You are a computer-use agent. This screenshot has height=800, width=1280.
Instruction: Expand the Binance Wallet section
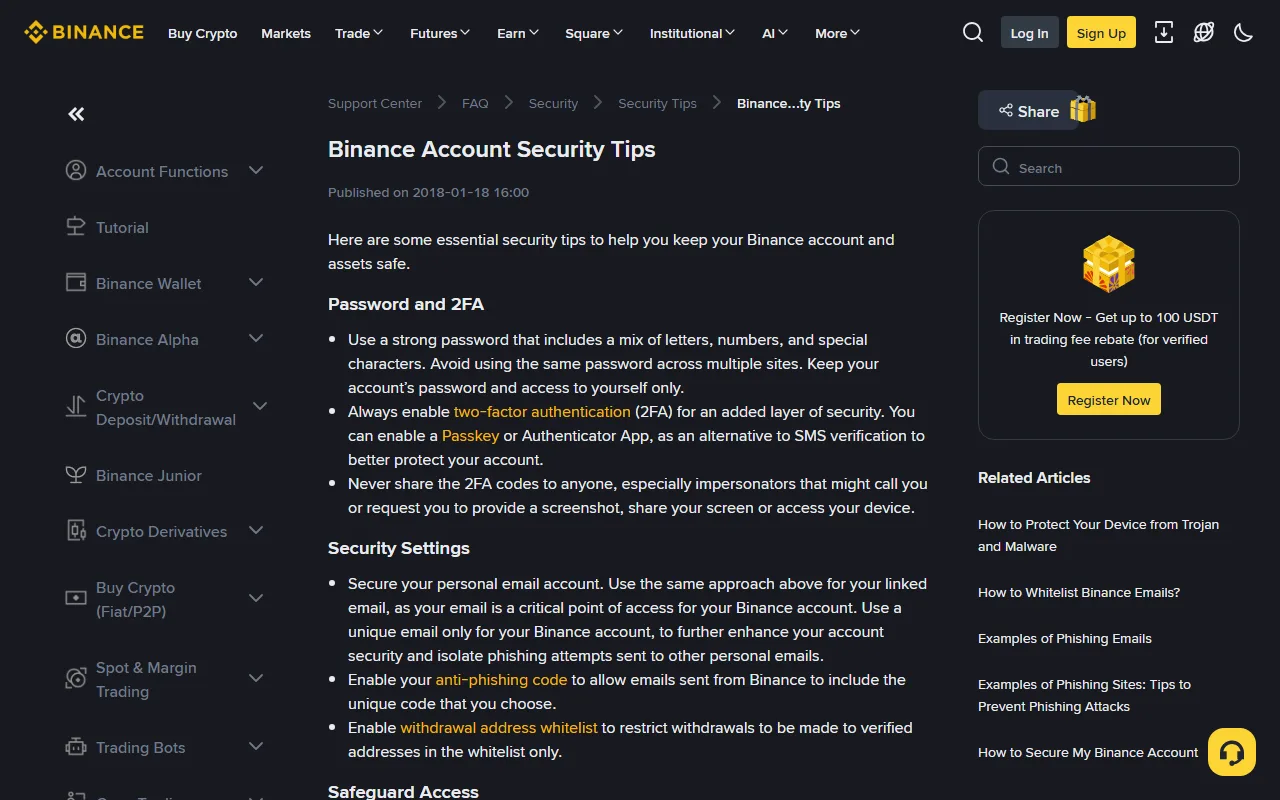pos(256,283)
